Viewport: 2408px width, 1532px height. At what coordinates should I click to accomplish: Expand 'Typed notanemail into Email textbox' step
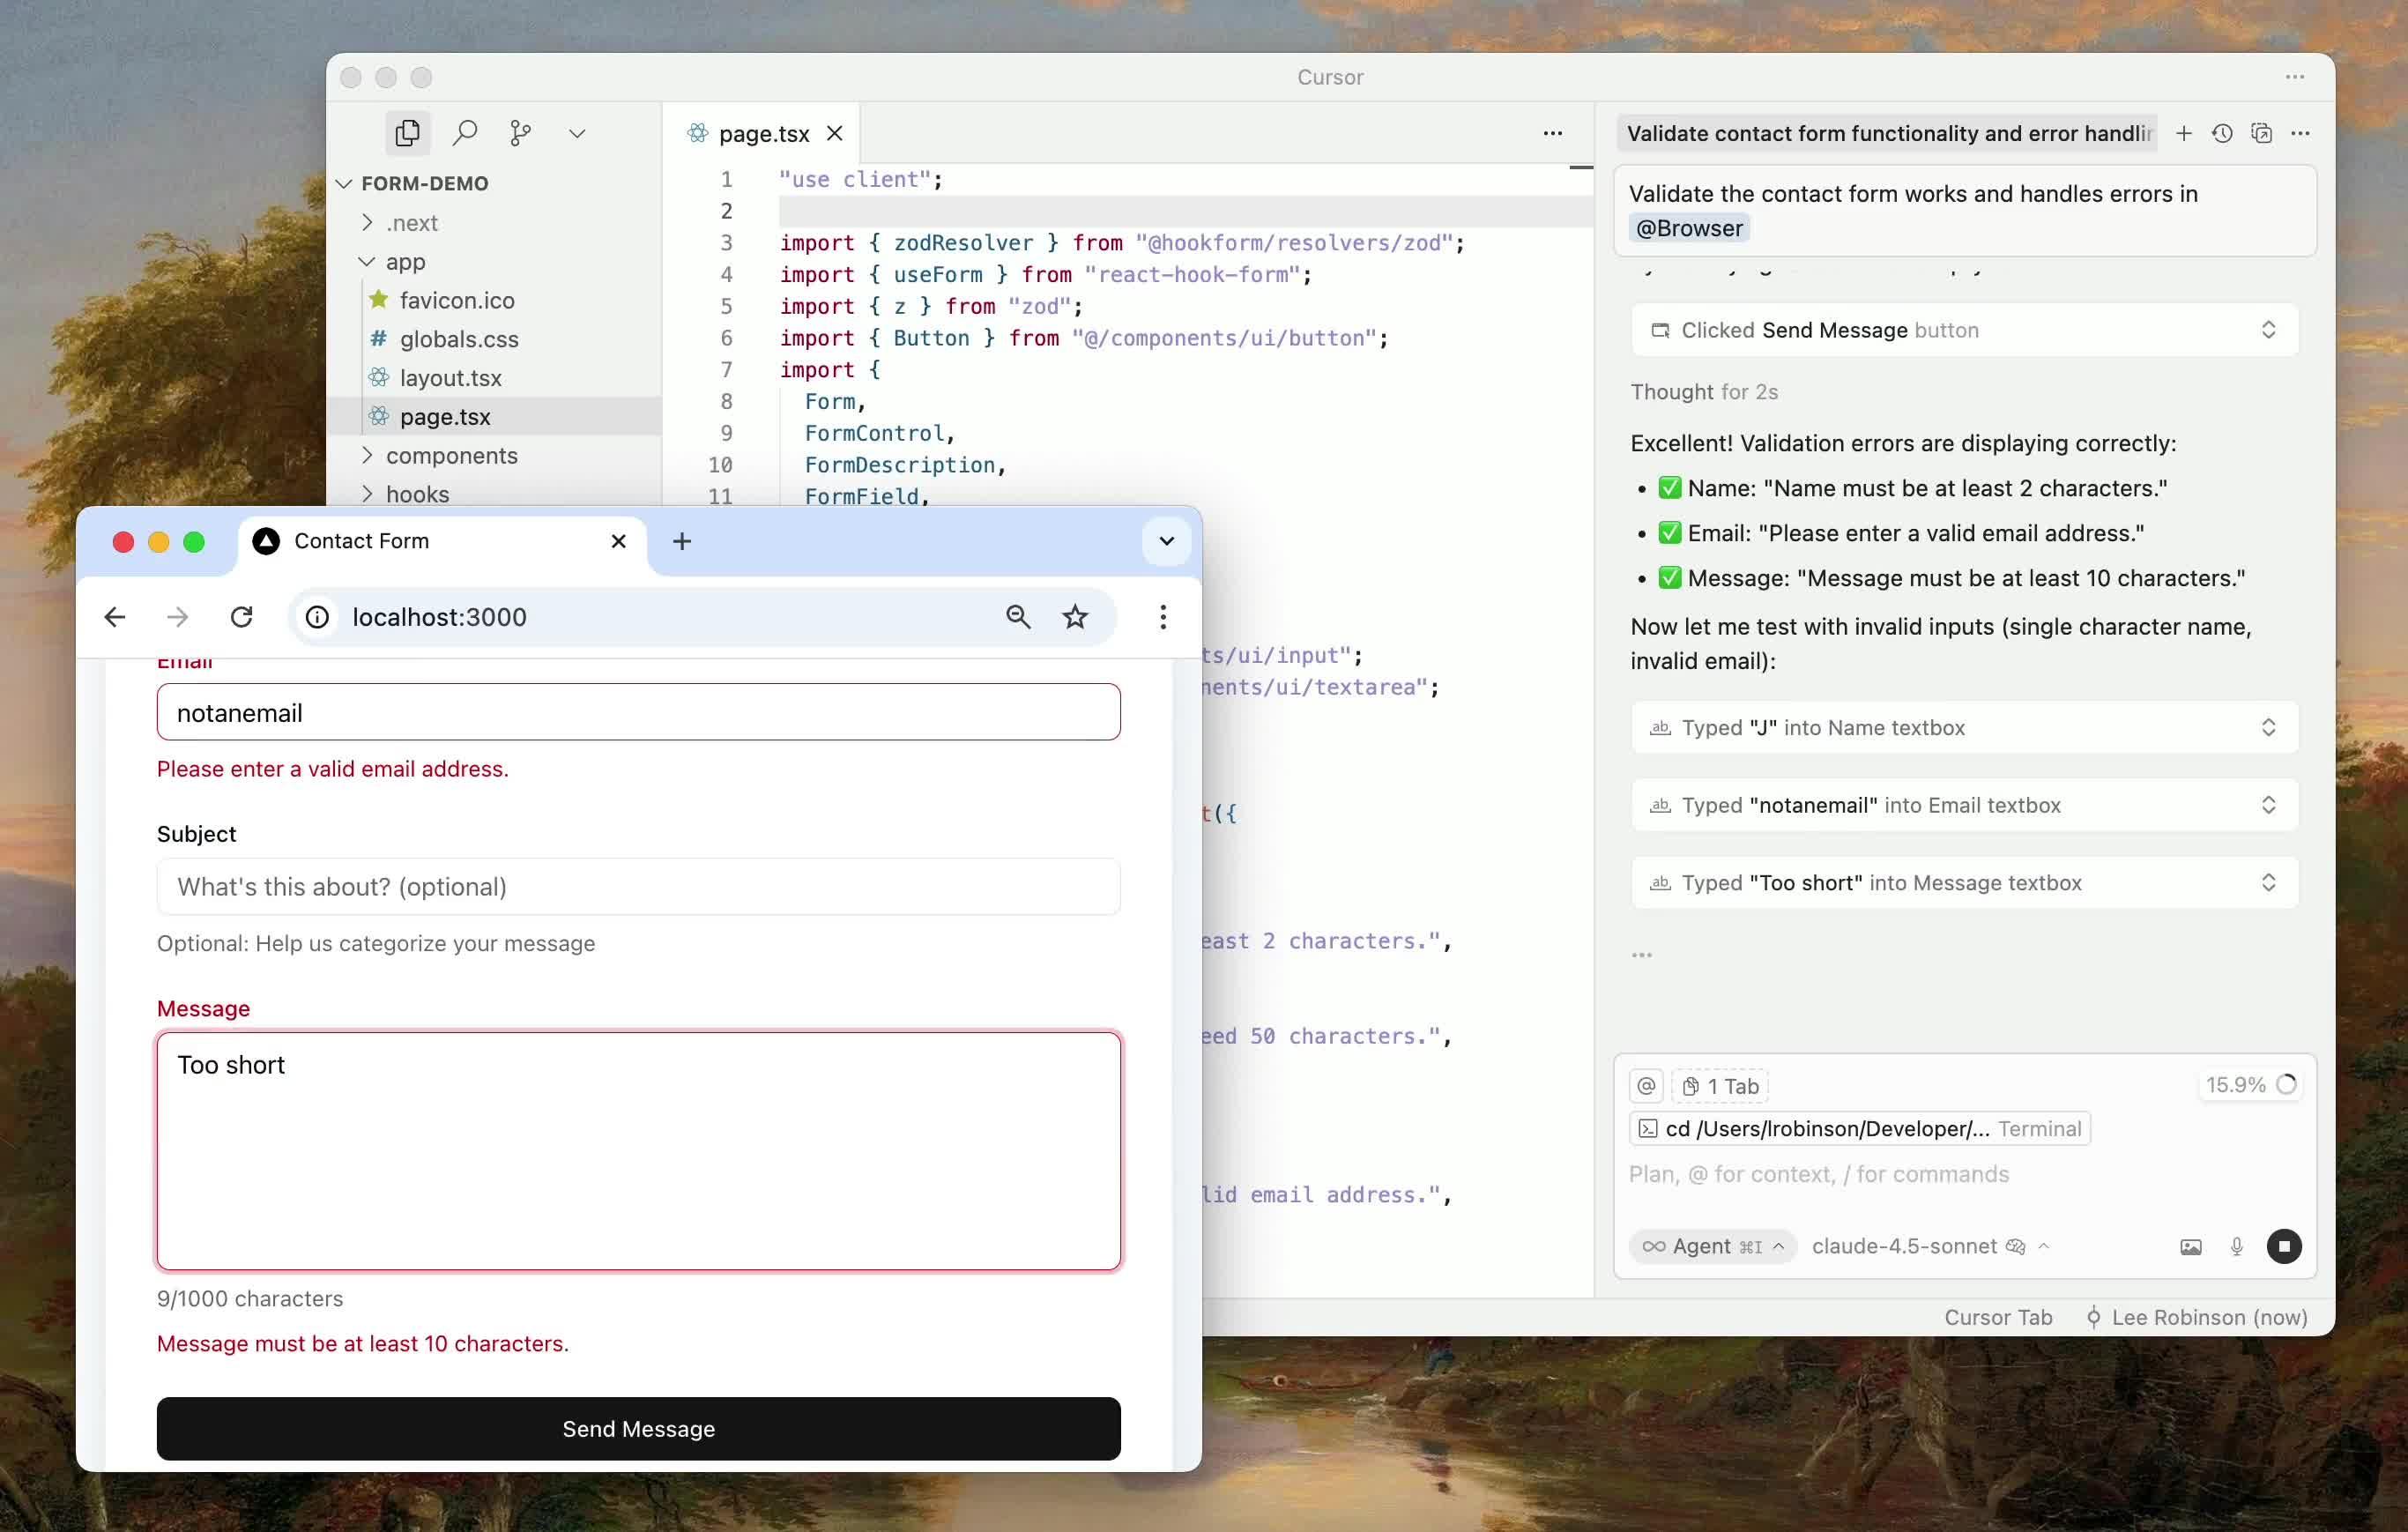(x=2268, y=805)
